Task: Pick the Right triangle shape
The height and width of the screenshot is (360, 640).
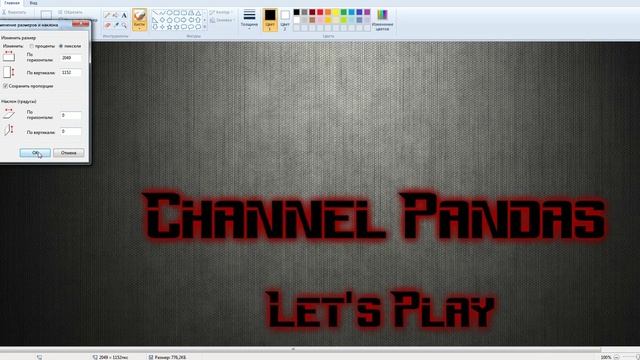Action: pos(155,20)
